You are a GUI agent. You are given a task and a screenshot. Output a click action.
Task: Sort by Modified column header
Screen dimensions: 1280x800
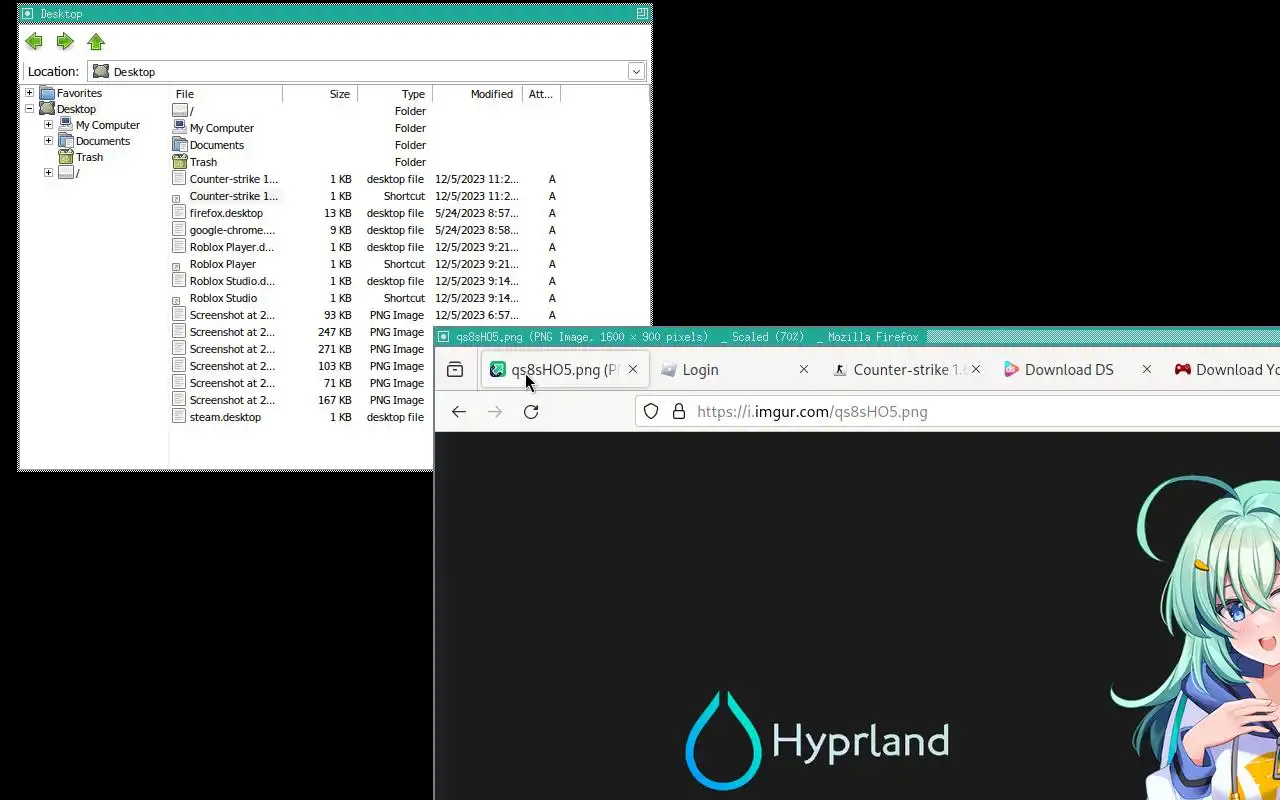coord(477,94)
